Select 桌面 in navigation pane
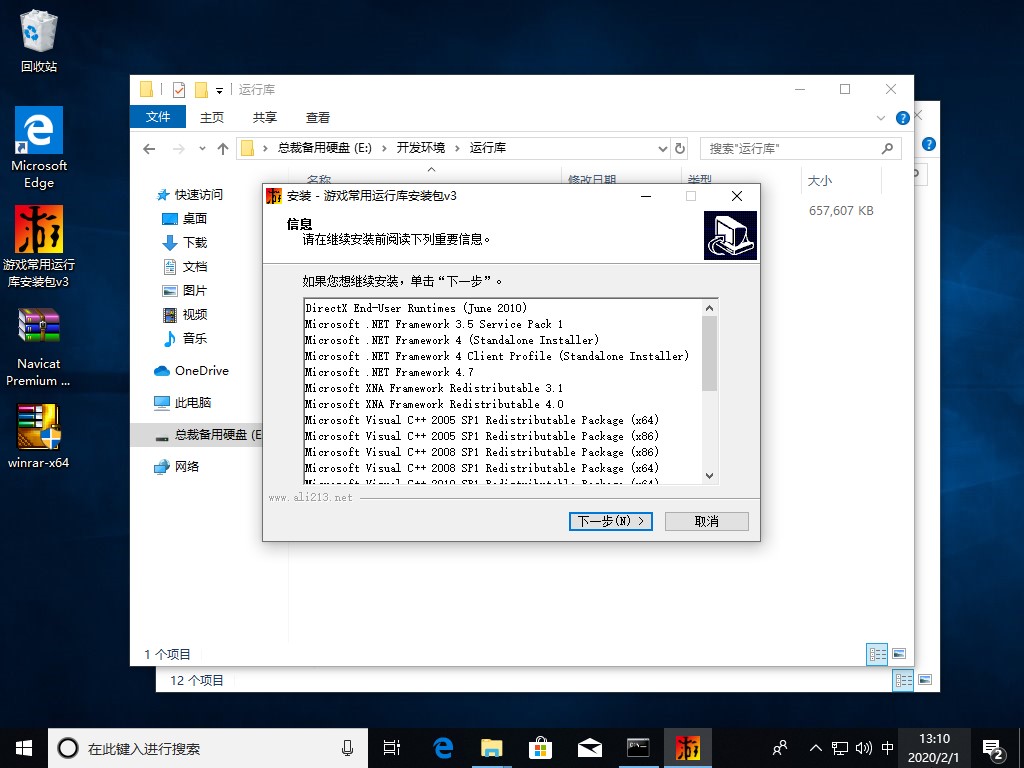Screen dimensions: 1024x768 pyautogui.click(x=184, y=218)
